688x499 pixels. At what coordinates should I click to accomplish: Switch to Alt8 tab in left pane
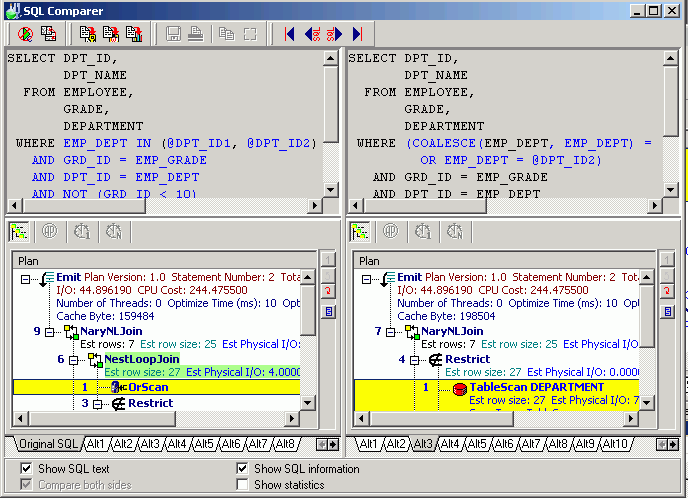tap(285, 444)
